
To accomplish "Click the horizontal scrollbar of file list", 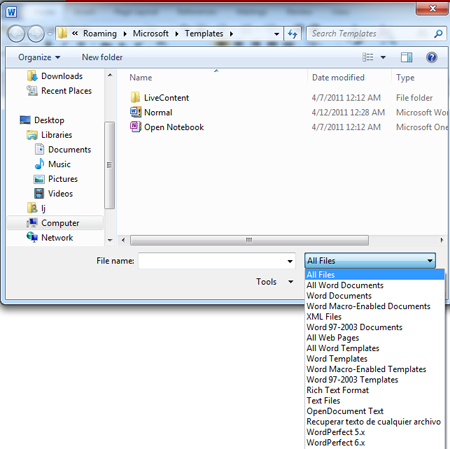I will click(249, 240).
